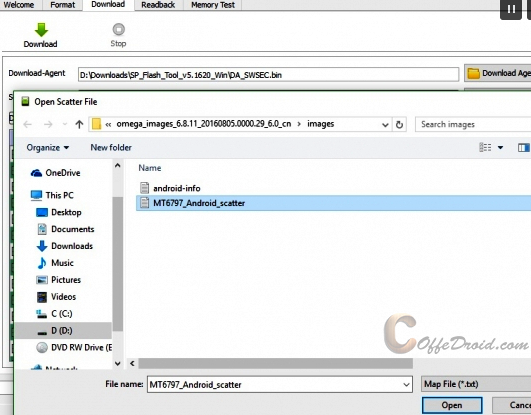Image resolution: width=531 pixels, height=415 pixels.
Task: Go back in file dialog
Action: (x=27, y=124)
